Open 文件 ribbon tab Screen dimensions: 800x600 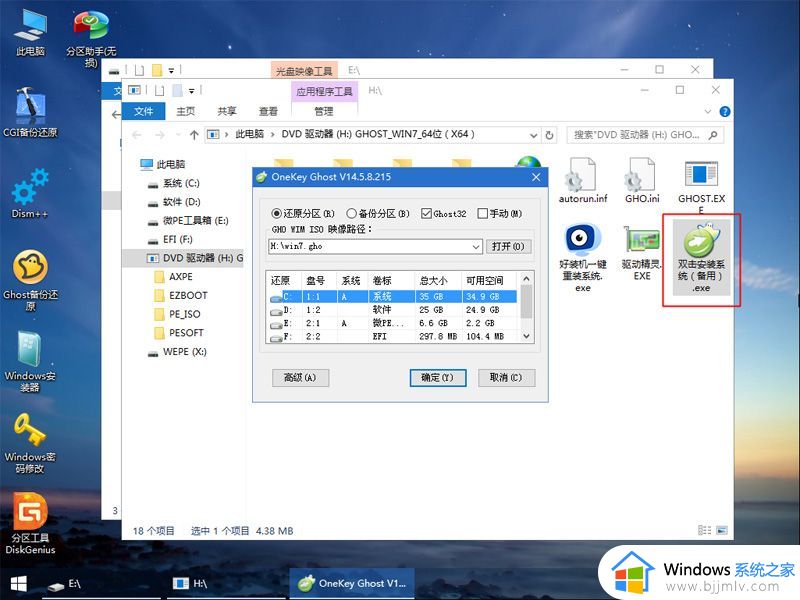[x=143, y=111]
